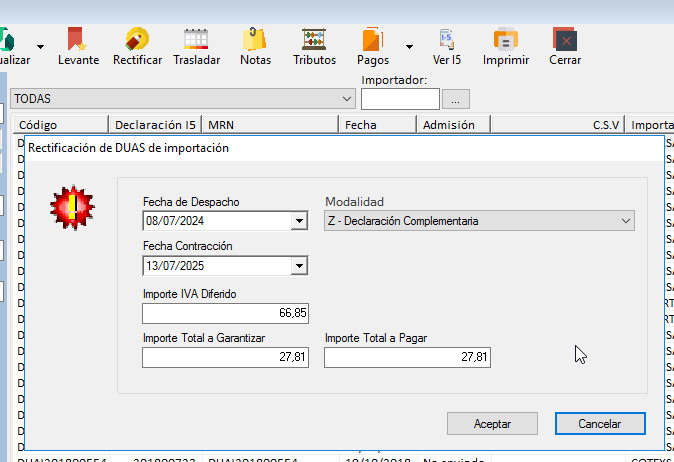Click the Trasladar calendar icon

[196, 40]
